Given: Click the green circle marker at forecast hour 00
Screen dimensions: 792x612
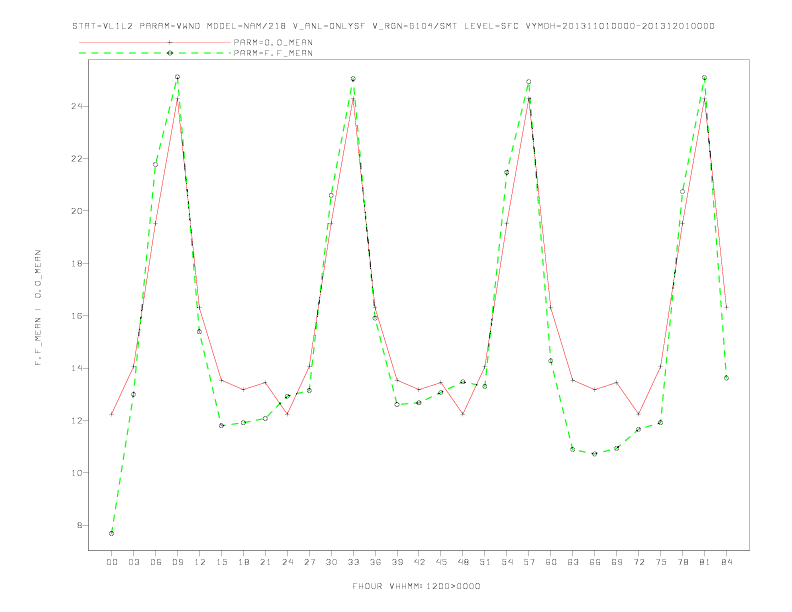Looking at the screenshot, I should (112, 533).
